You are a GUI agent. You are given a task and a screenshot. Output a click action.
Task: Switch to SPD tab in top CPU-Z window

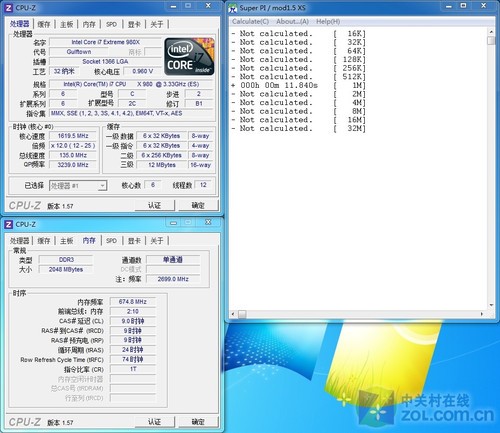click(x=111, y=24)
